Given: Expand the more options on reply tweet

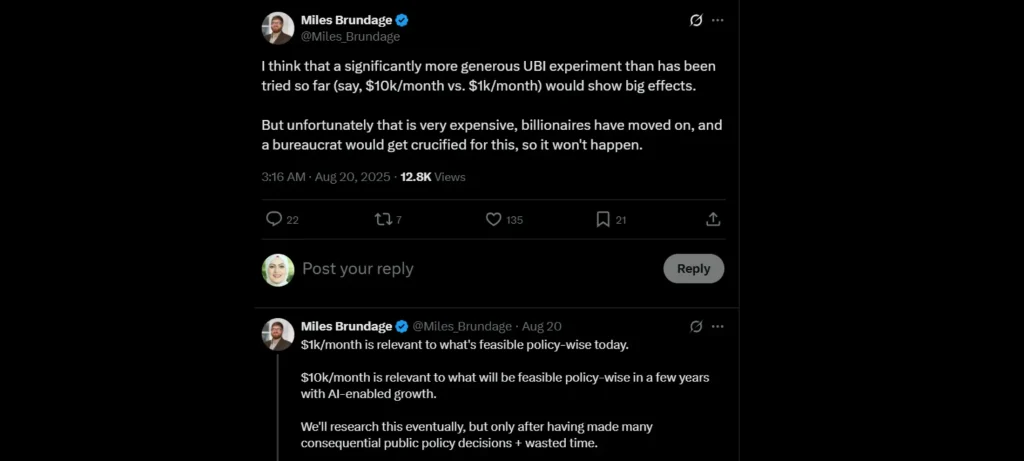Looking at the screenshot, I should [717, 326].
